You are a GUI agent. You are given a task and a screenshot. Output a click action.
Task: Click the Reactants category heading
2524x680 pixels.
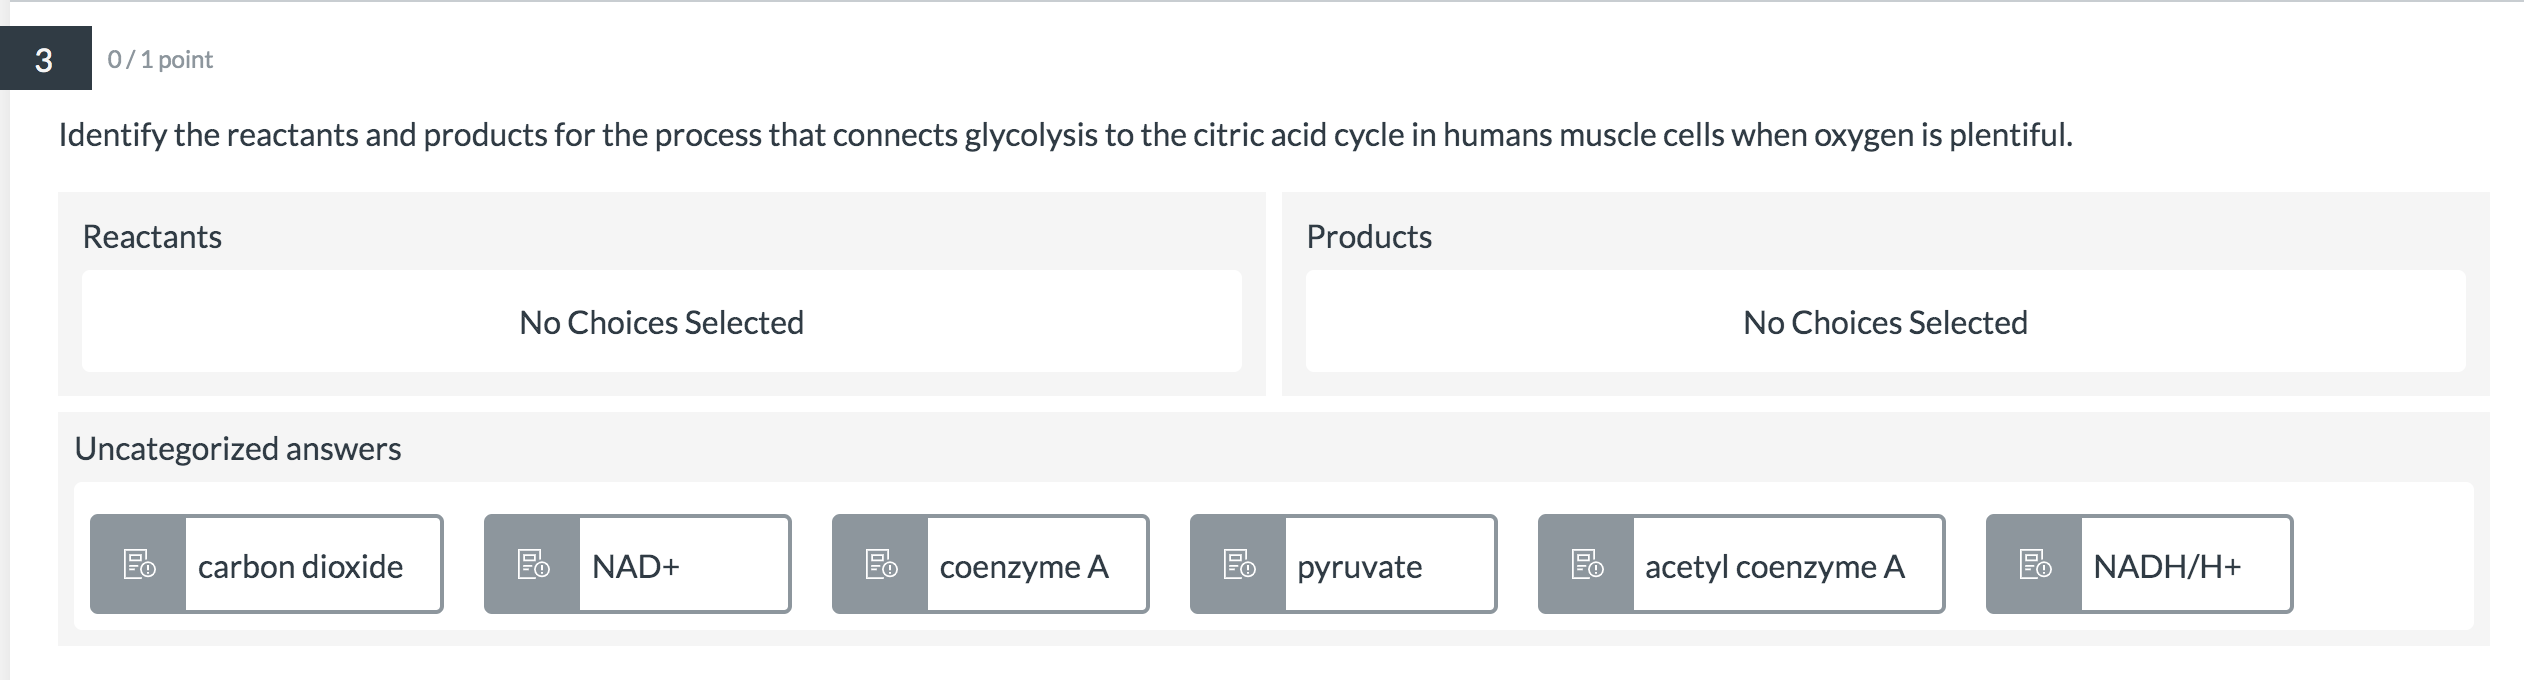[x=152, y=237]
